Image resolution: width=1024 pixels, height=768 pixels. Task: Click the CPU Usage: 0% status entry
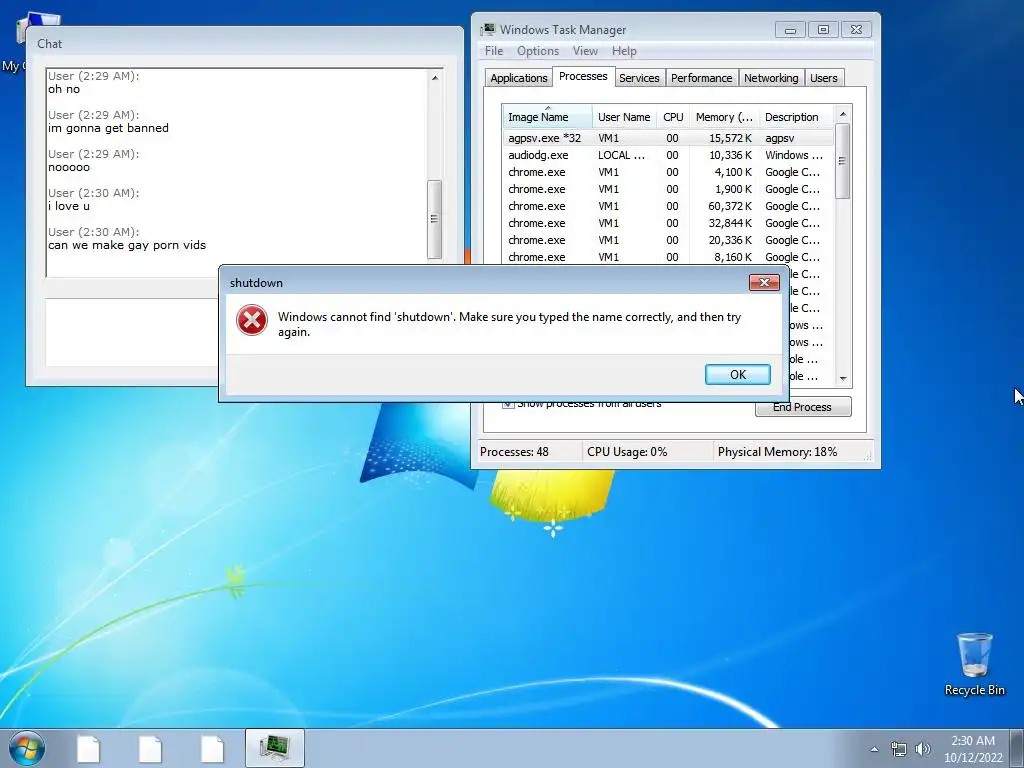[x=627, y=452]
